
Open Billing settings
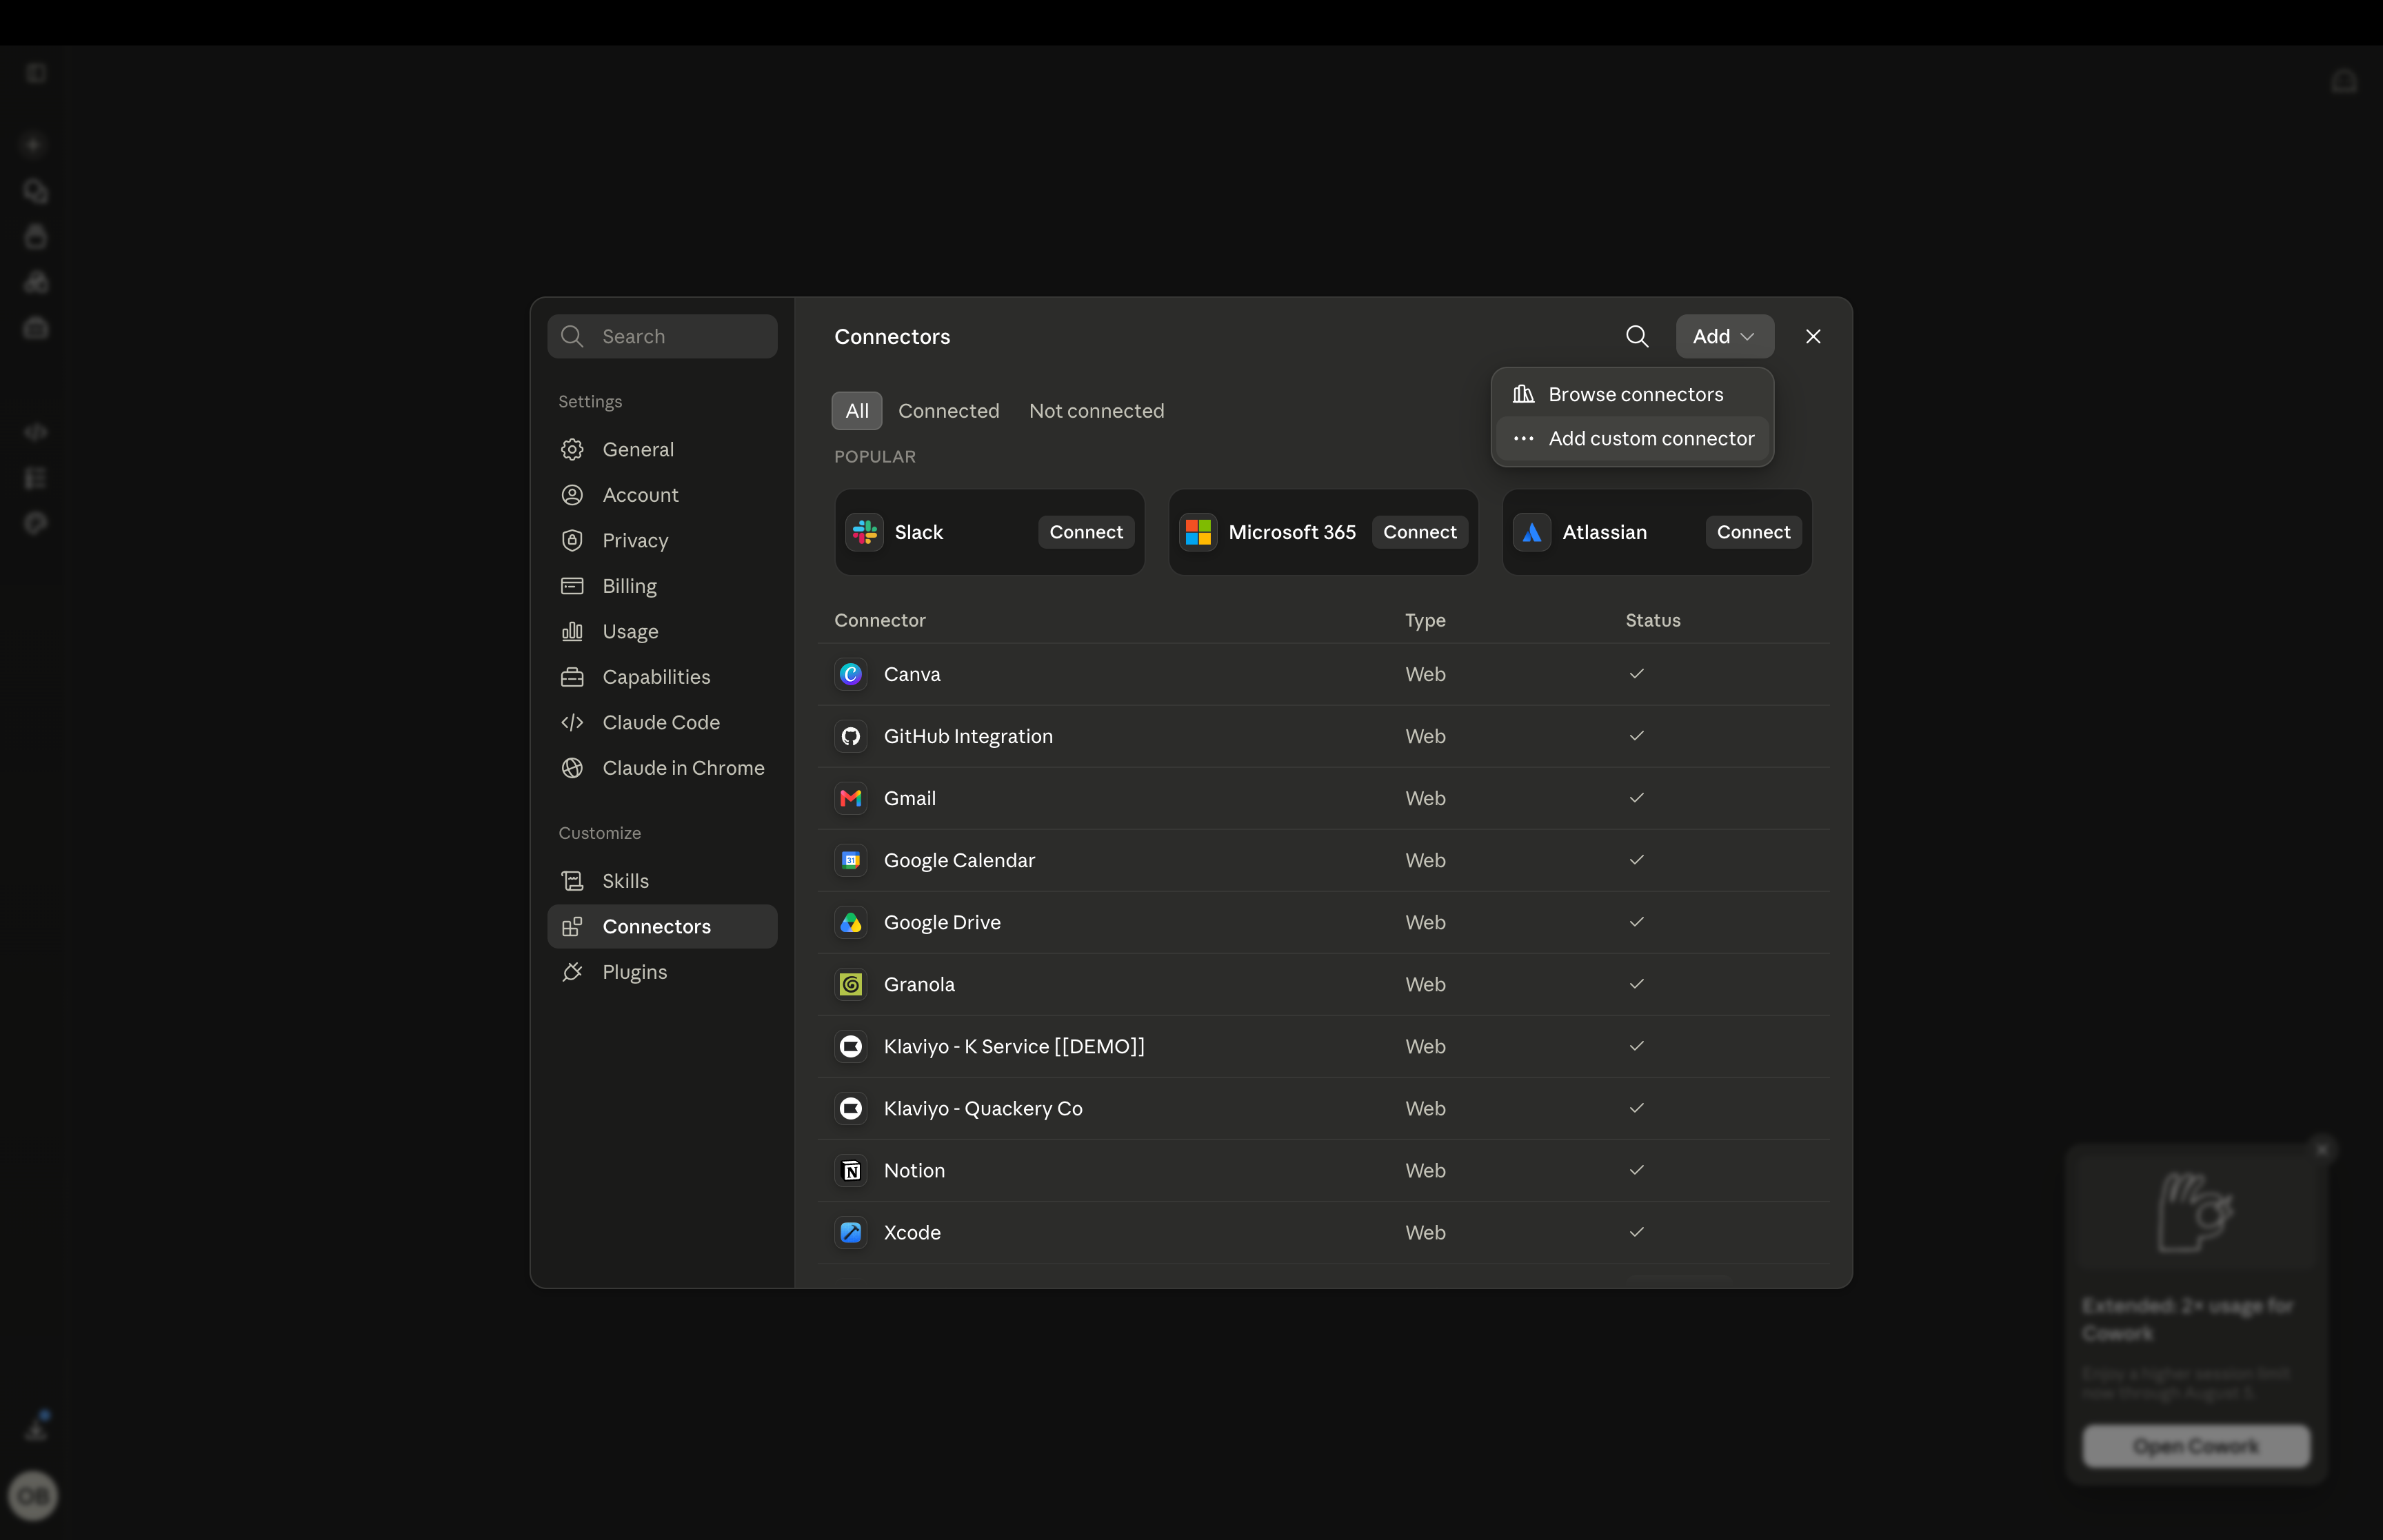[x=662, y=586]
